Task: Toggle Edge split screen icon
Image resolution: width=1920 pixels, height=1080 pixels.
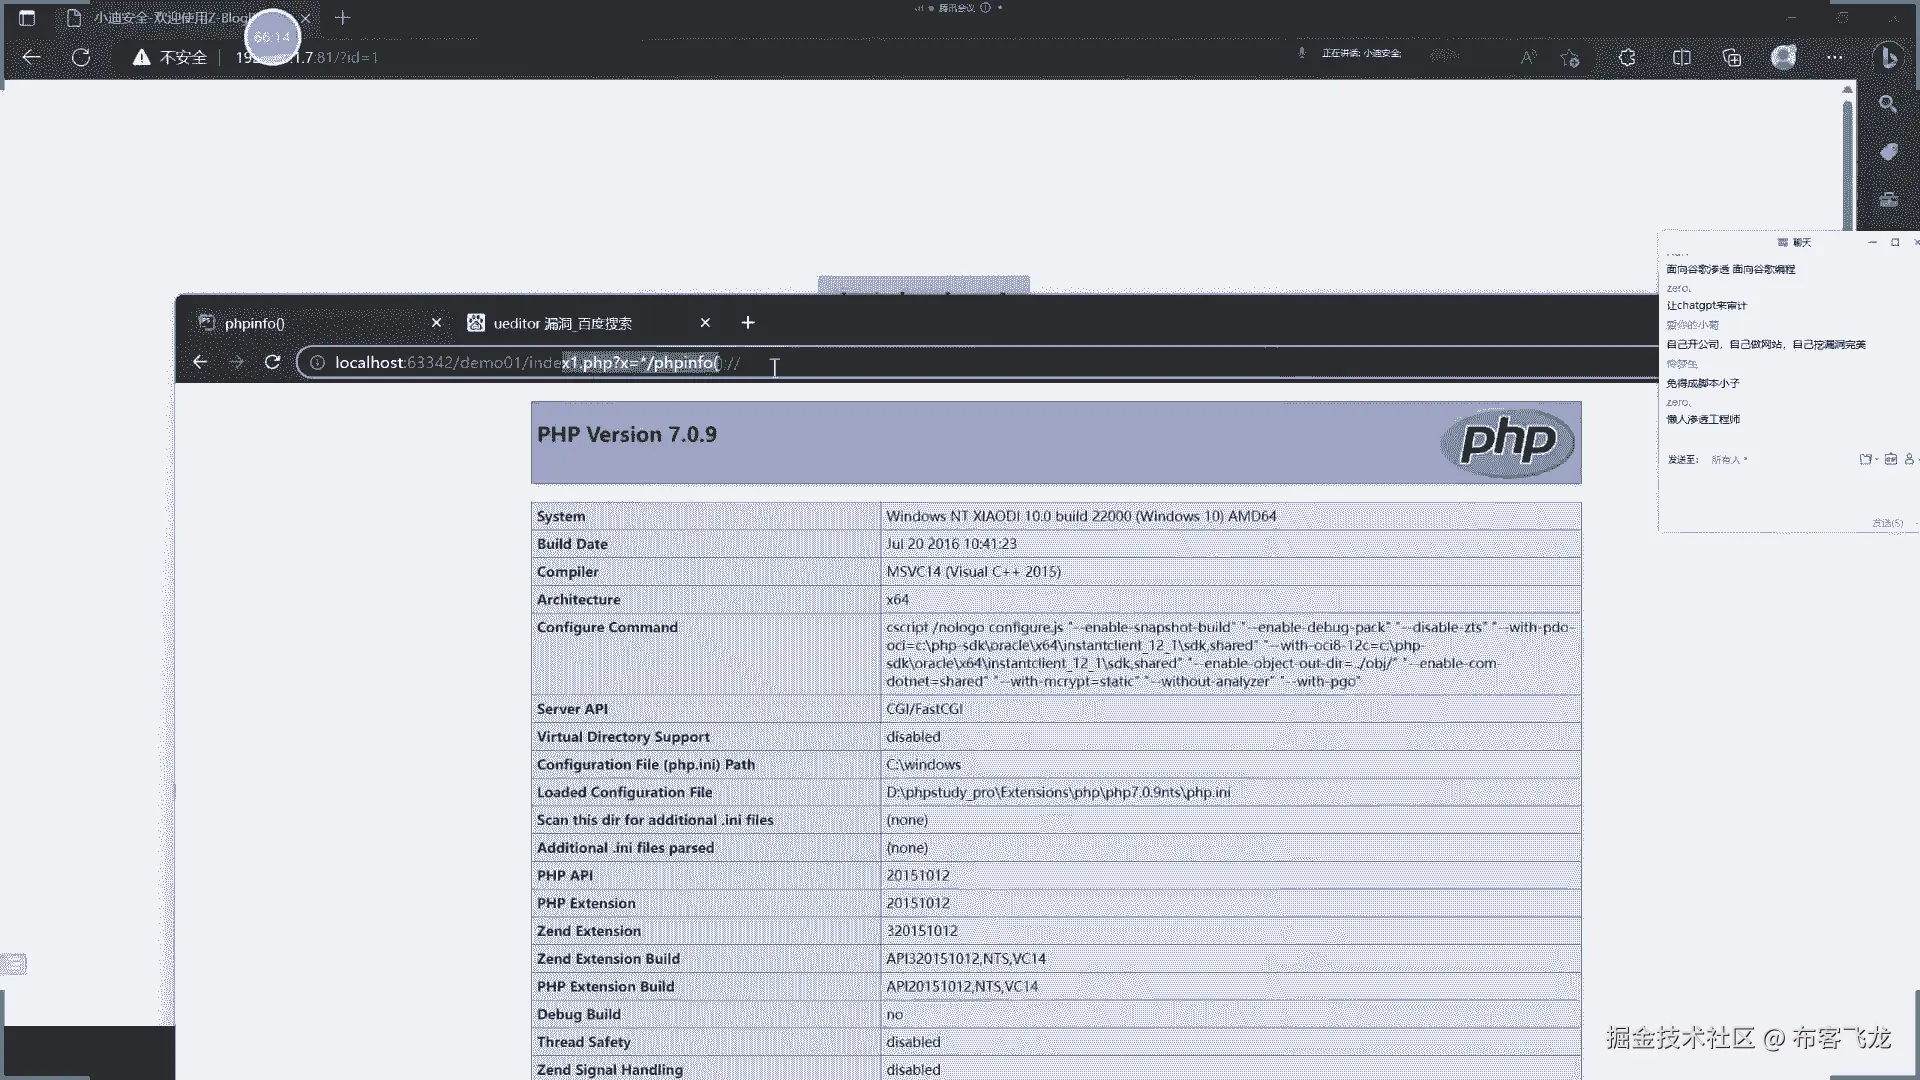Action: click(1681, 57)
